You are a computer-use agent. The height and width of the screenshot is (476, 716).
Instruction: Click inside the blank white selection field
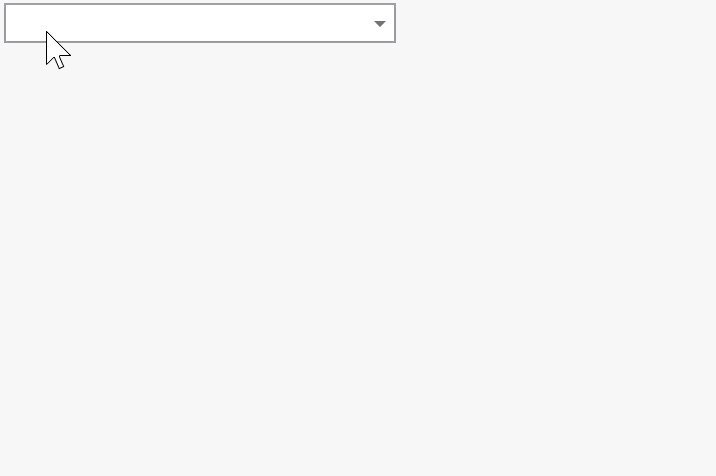coord(200,23)
